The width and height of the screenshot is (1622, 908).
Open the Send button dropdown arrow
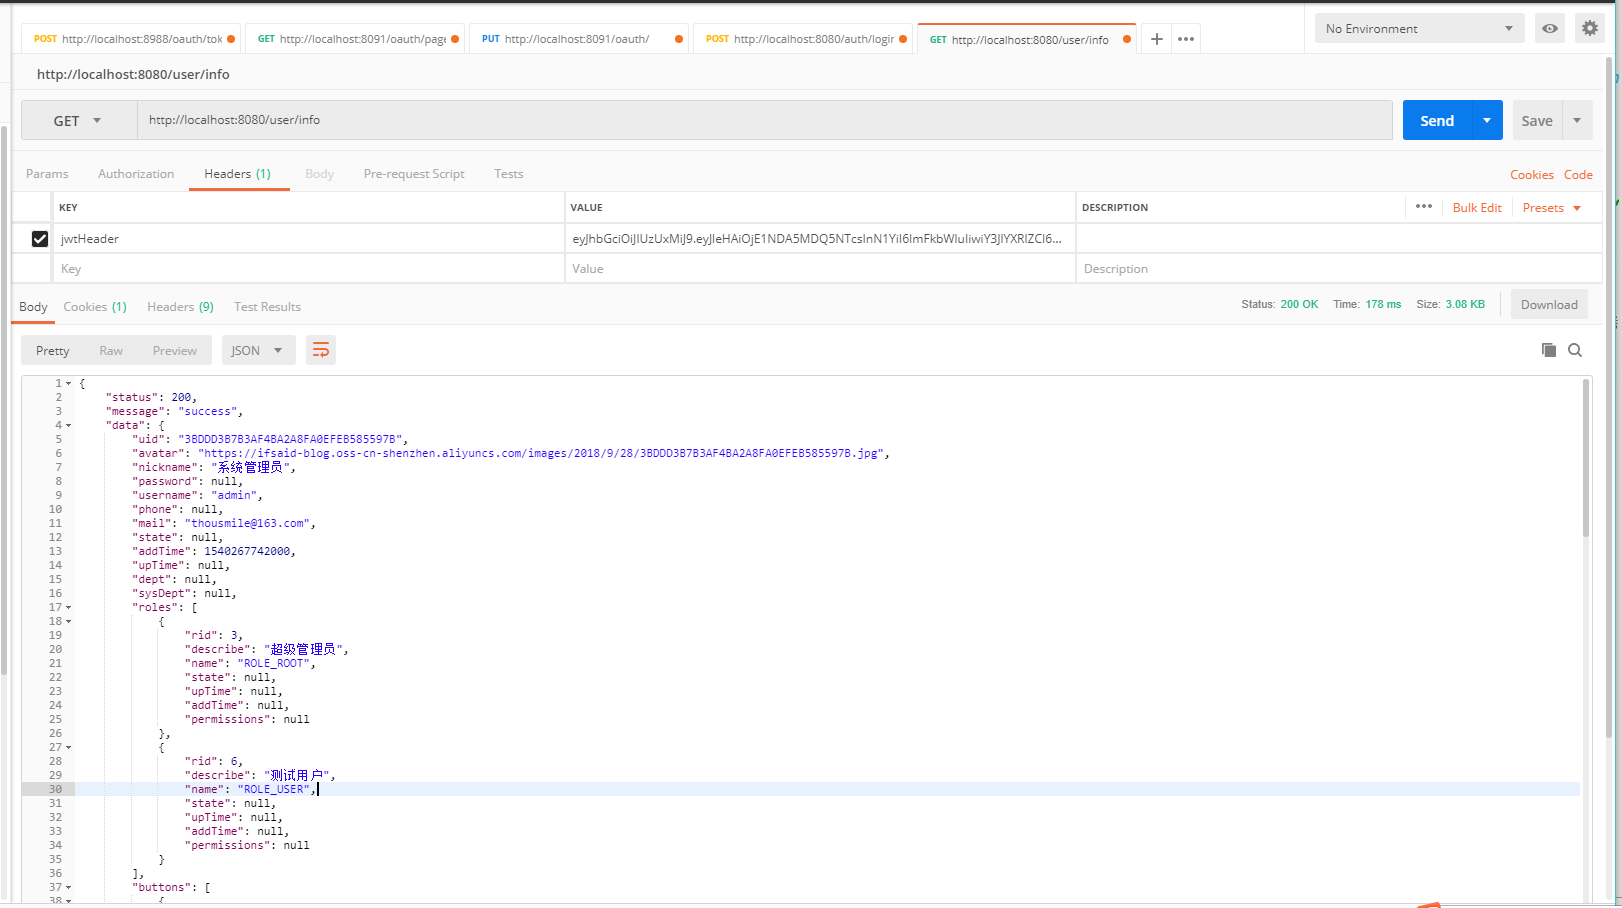tap(1487, 120)
